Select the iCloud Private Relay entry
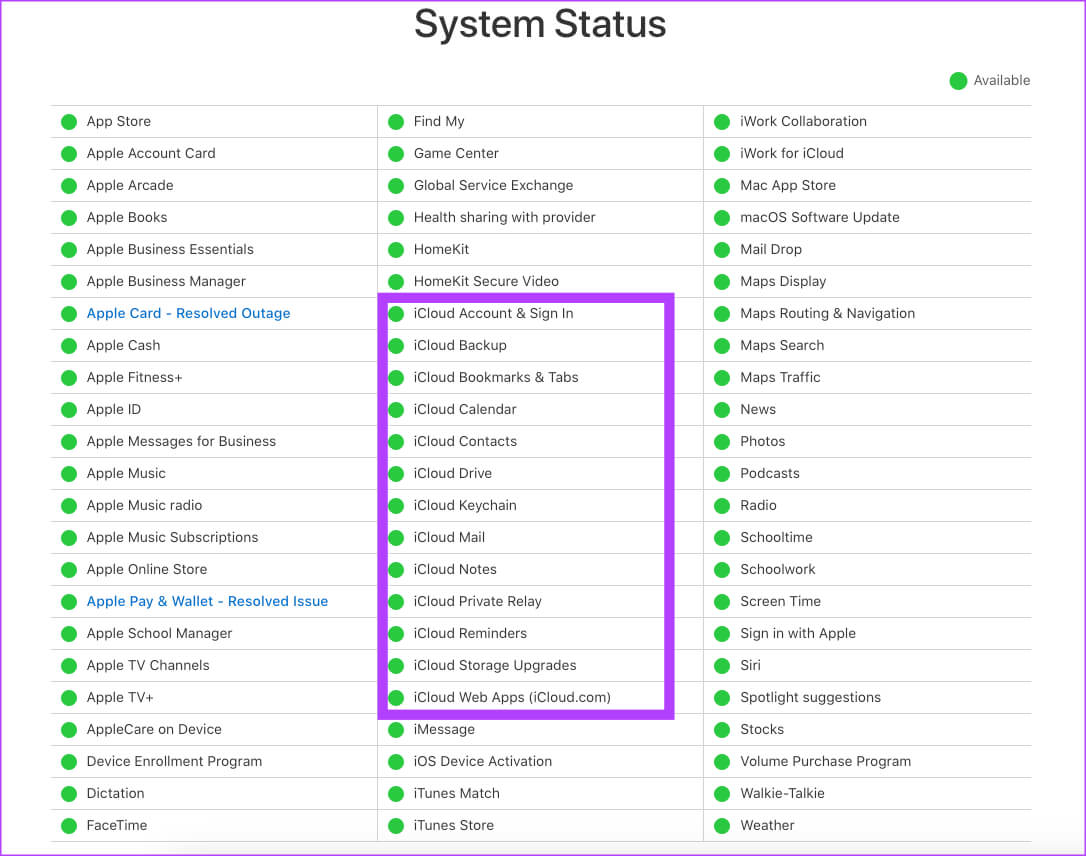Viewport: 1086px width, 856px height. click(x=477, y=601)
